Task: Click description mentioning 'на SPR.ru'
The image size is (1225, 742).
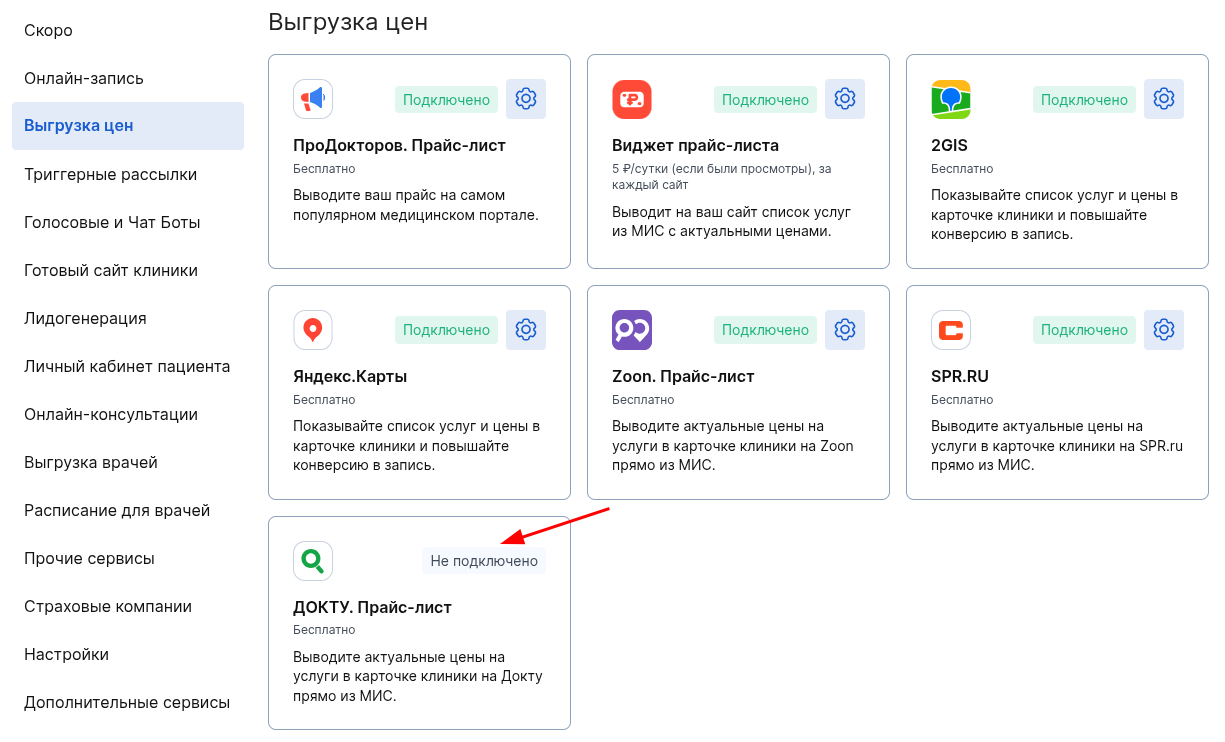Action: [x=1057, y=446]
